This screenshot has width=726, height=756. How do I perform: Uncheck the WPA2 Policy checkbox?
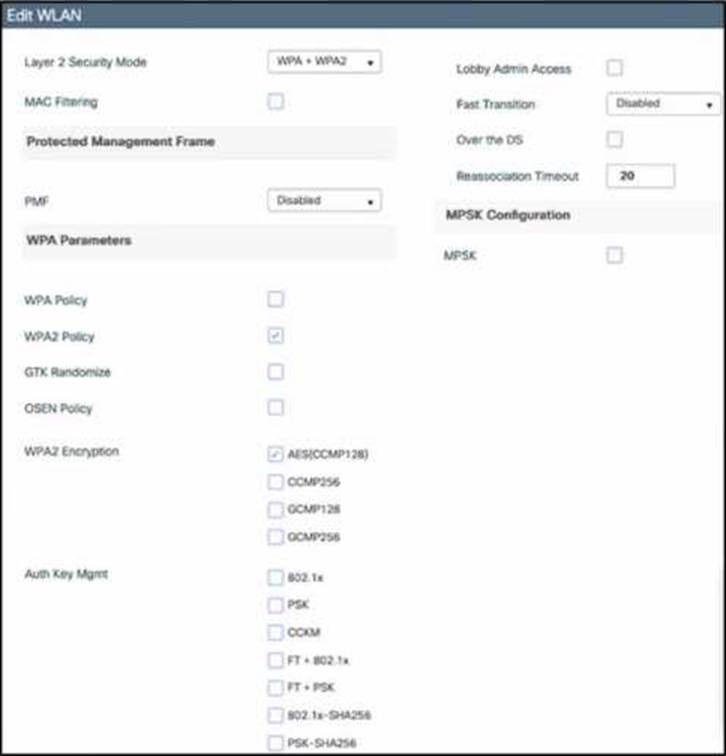276,336
